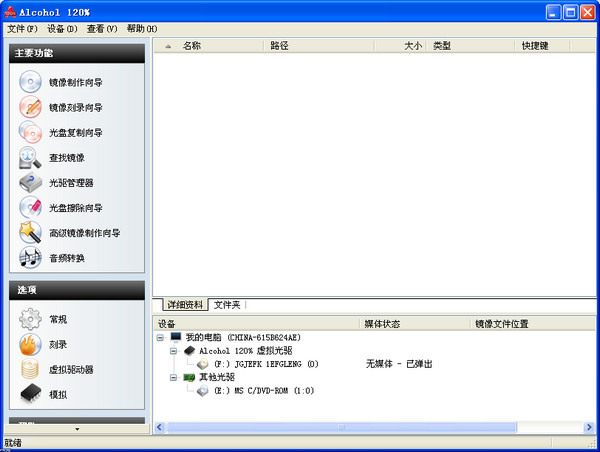Open the 镜像制作向导 wizard icon

[x=31, y=82]
